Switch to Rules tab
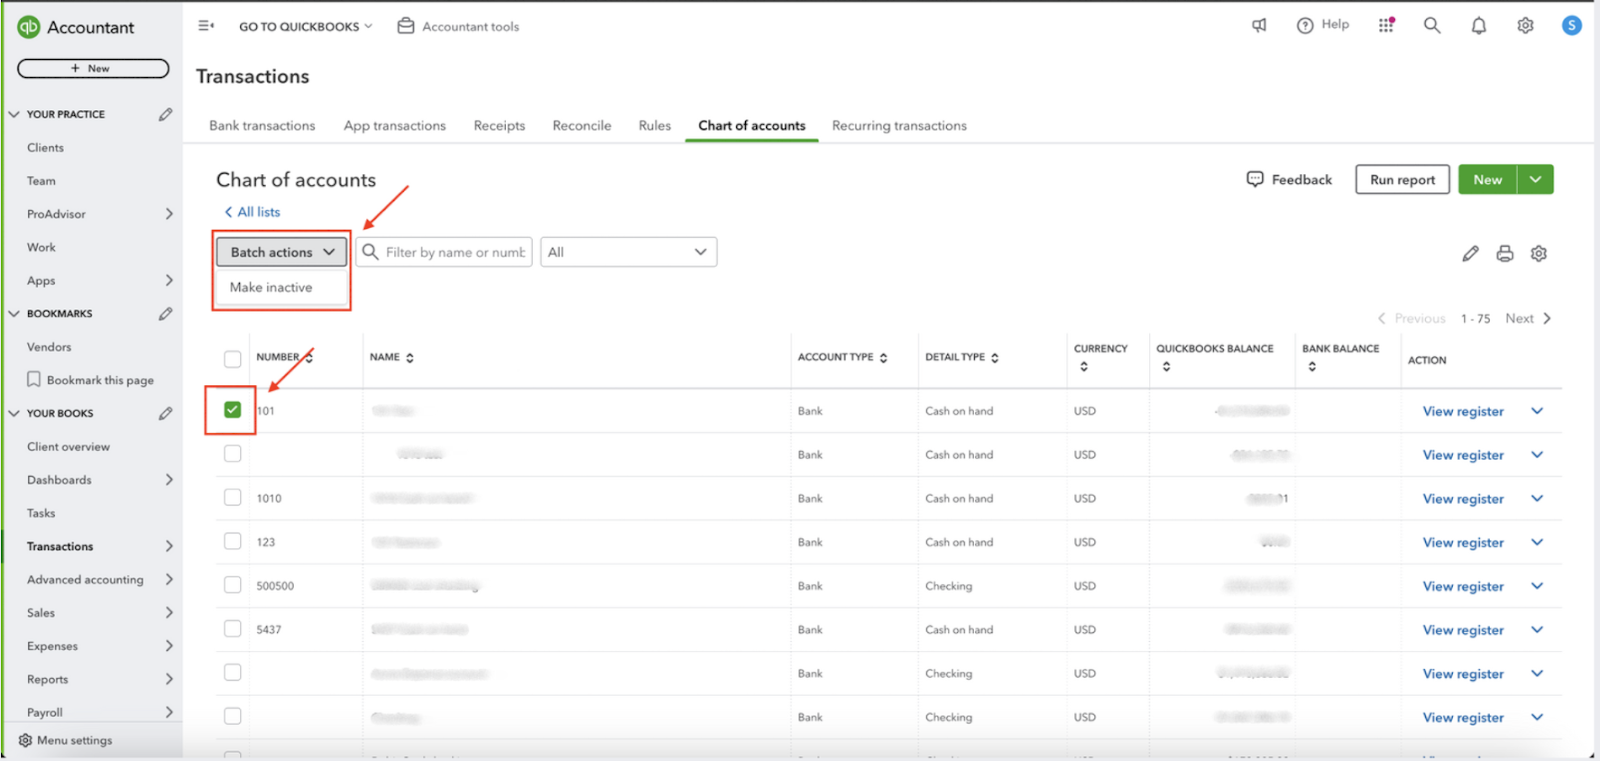 pos(655,126)
